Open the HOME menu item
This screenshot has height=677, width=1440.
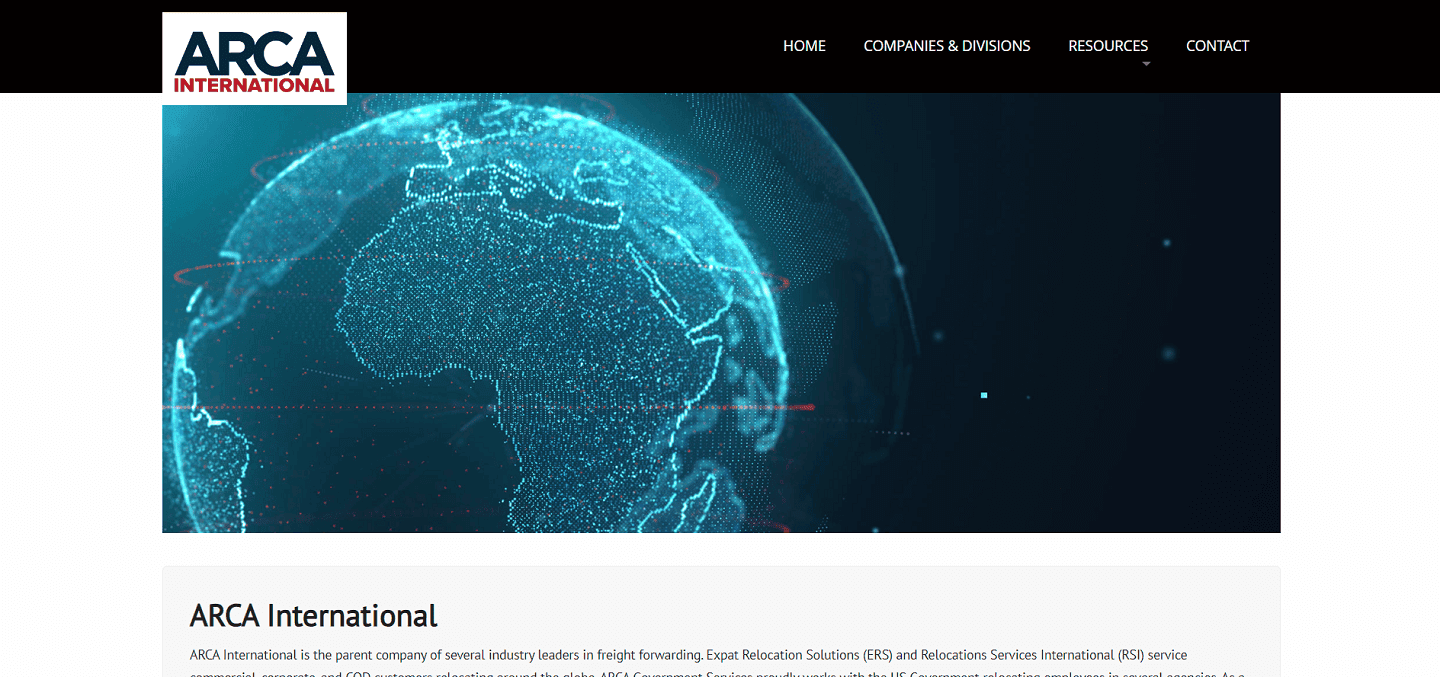tap(804, 46)
